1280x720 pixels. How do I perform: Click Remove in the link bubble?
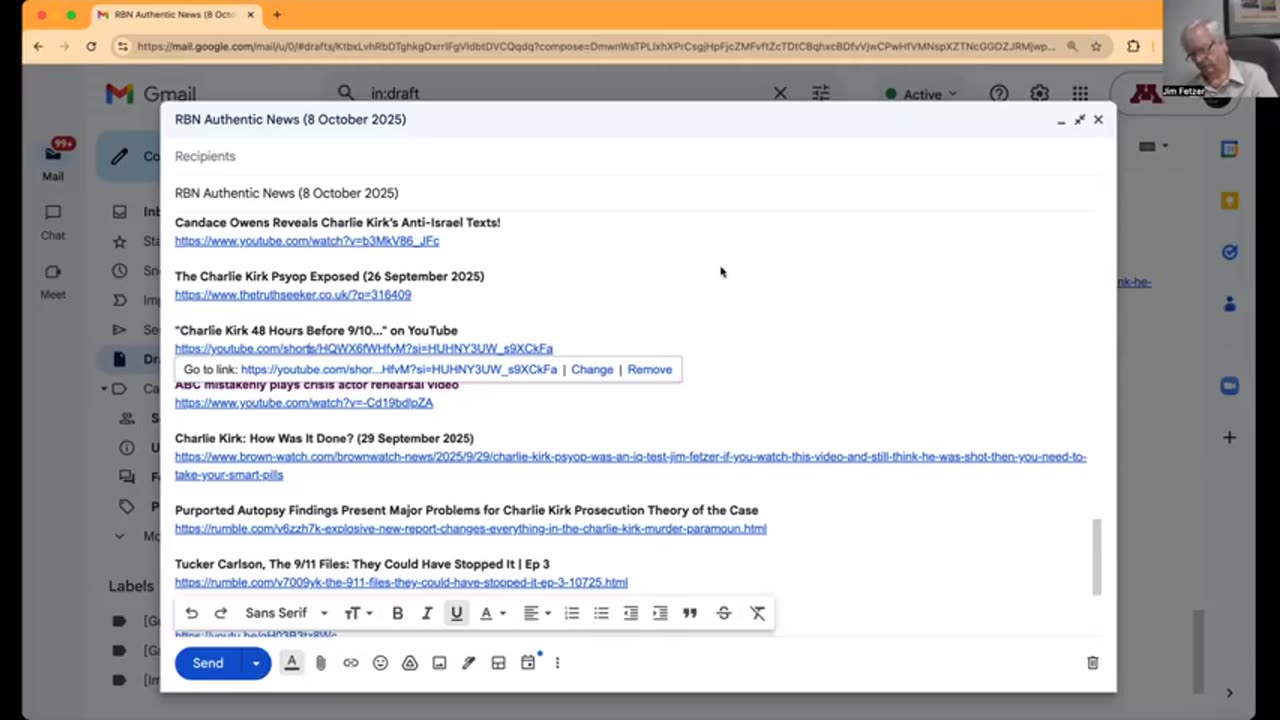(650, 370)
